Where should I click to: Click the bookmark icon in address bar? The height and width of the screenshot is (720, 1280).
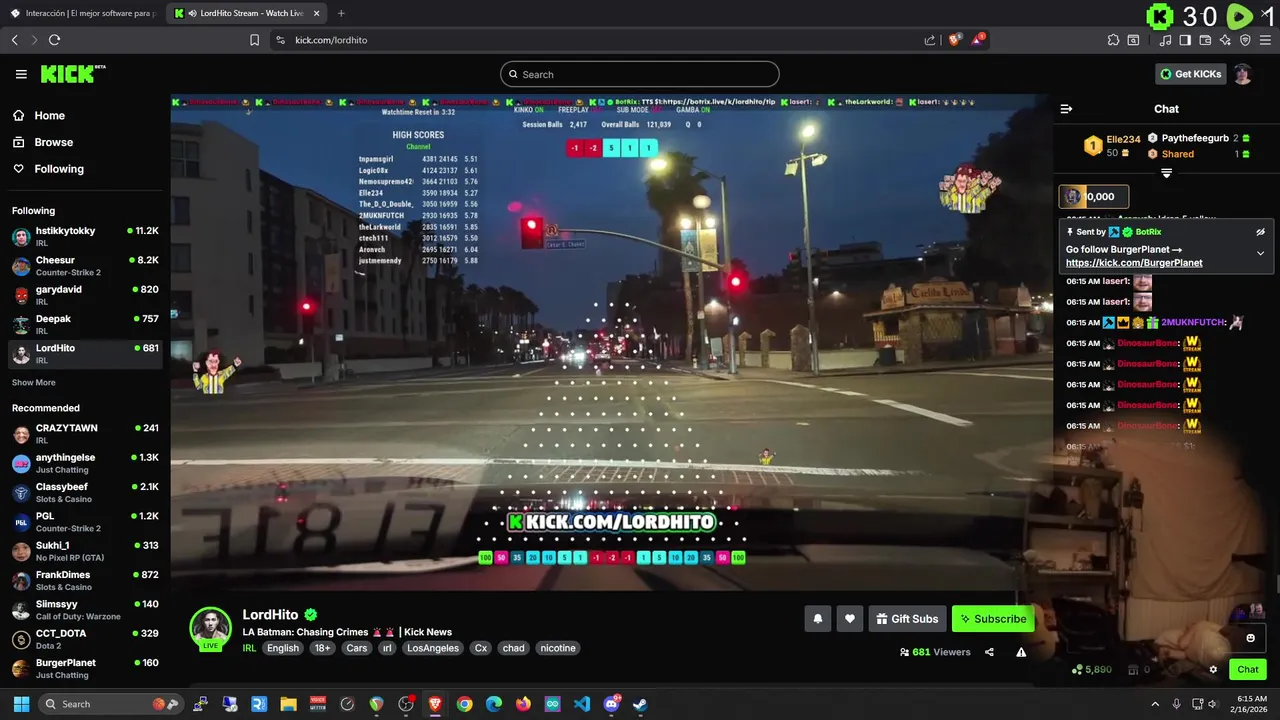pos(254,40)
